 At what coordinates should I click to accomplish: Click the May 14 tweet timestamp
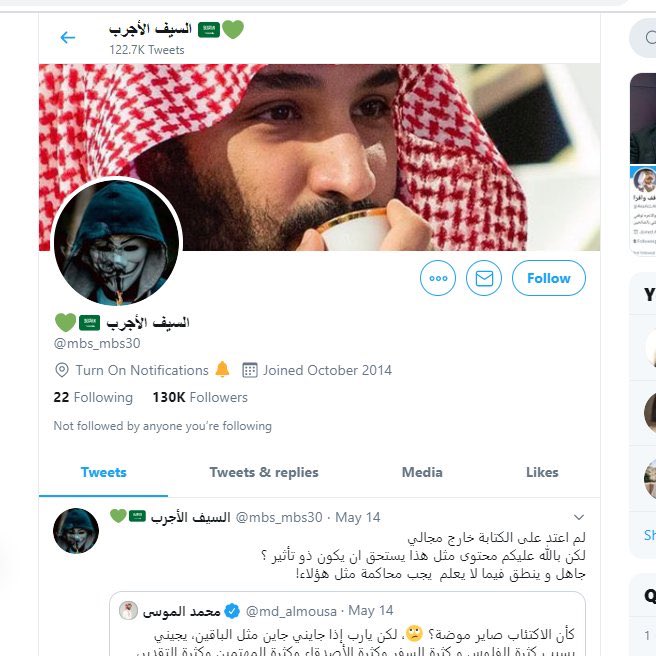click(358, 518)
